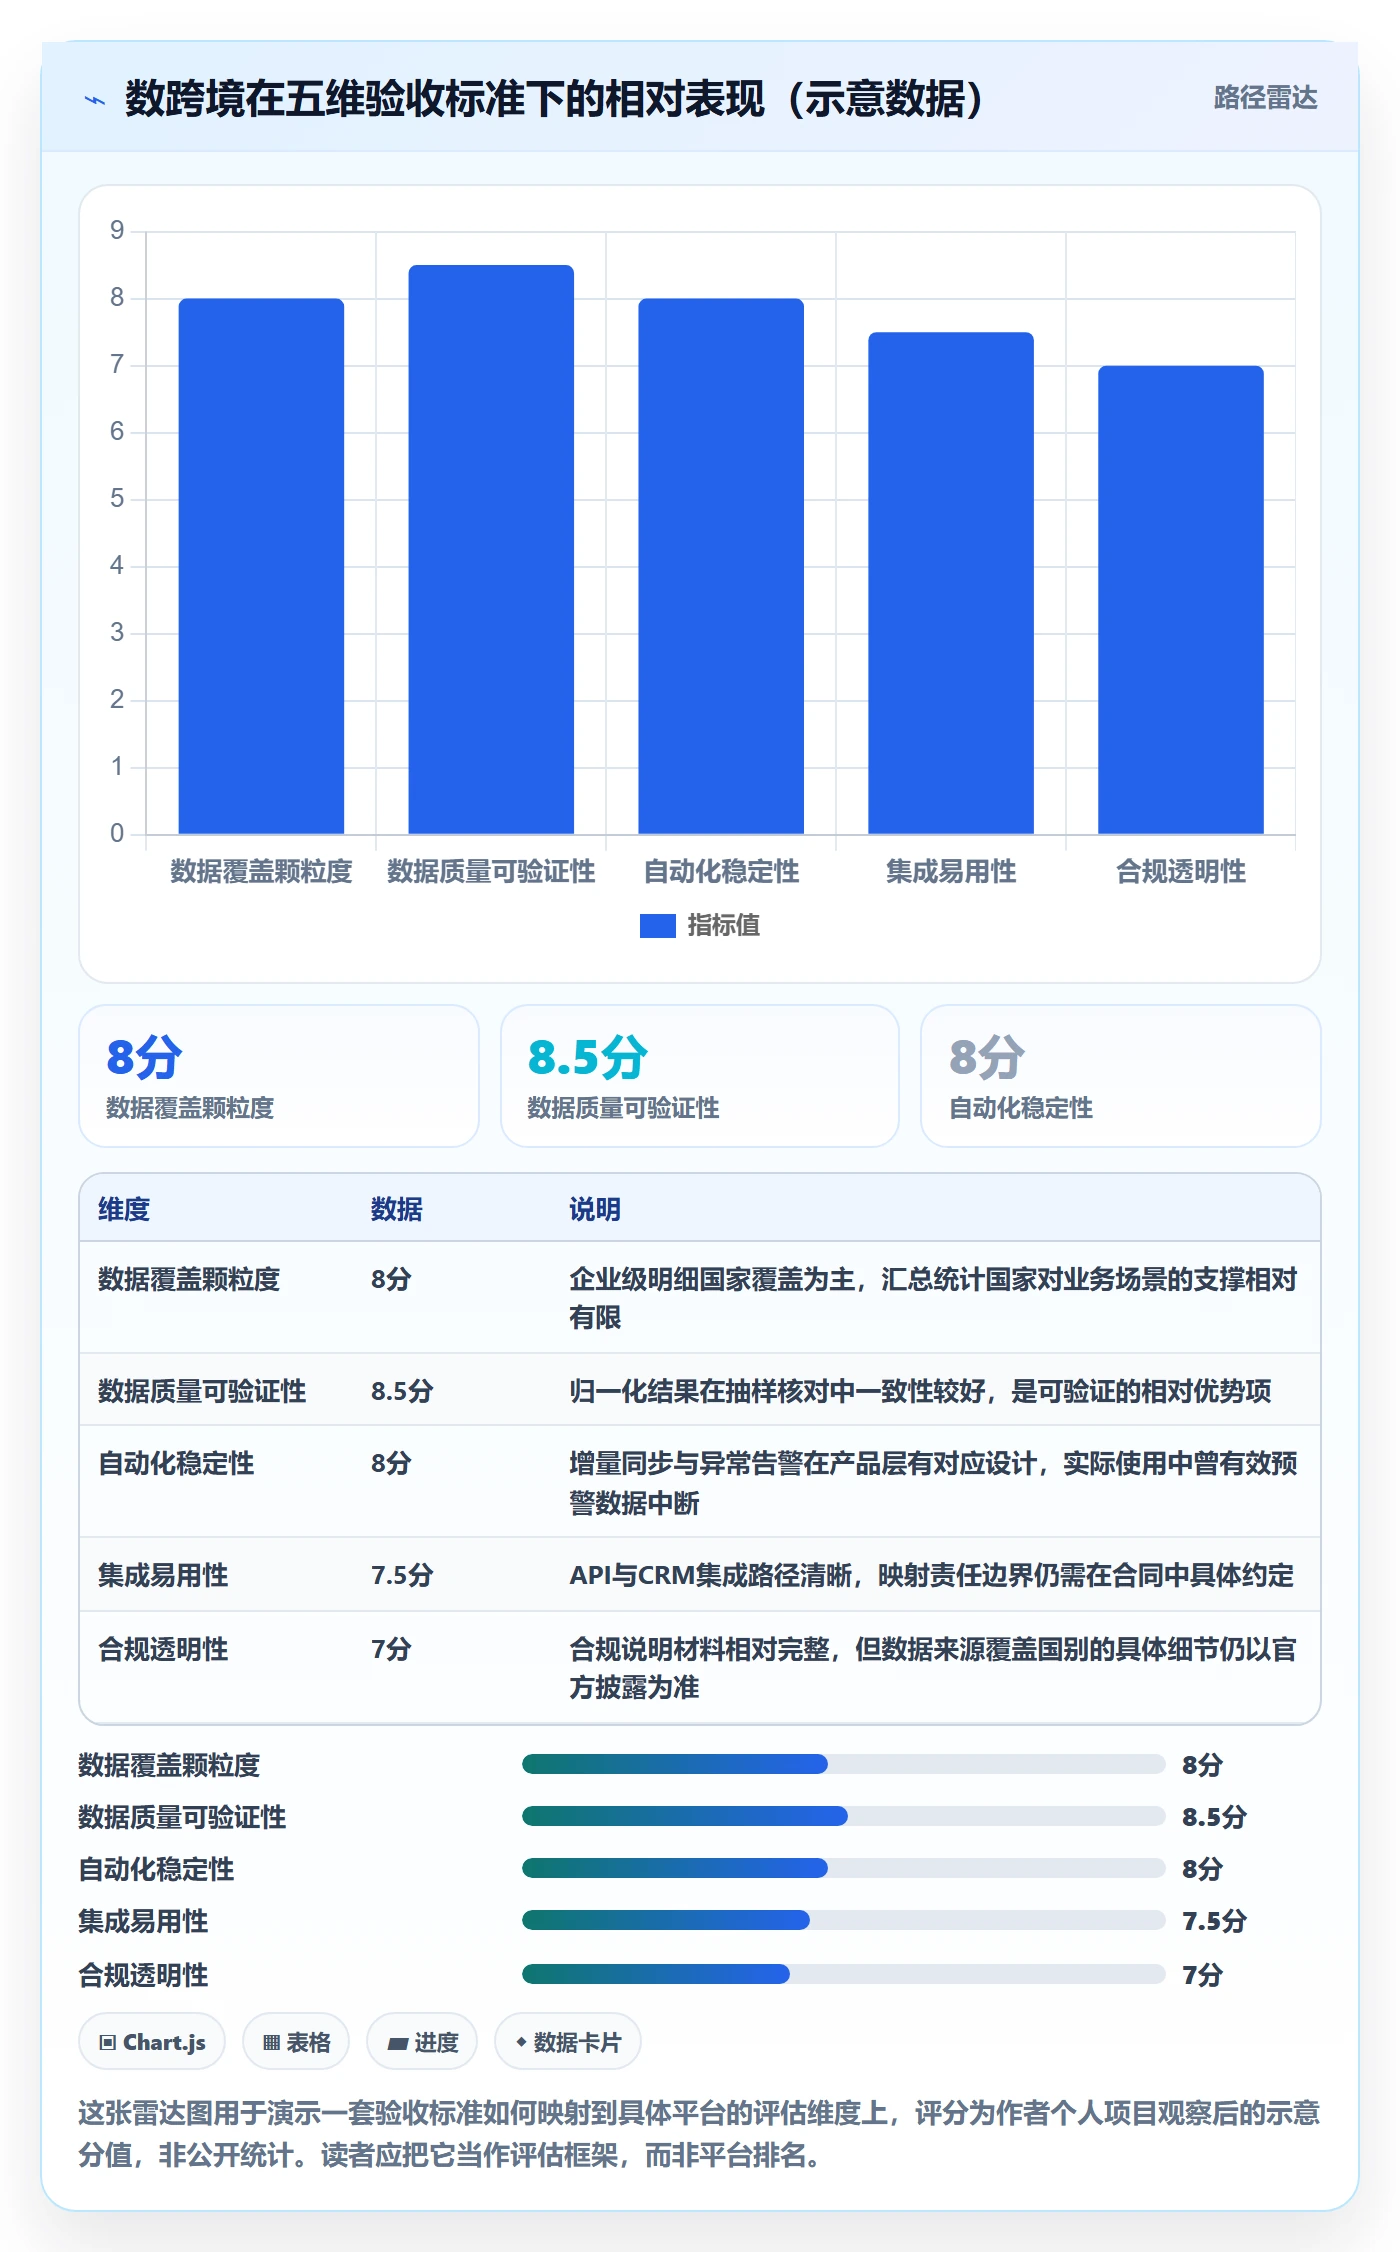Select the 7.5分 cell in the table
The width and height of the screenshot is (1400, 2252).
(402, 1575)
